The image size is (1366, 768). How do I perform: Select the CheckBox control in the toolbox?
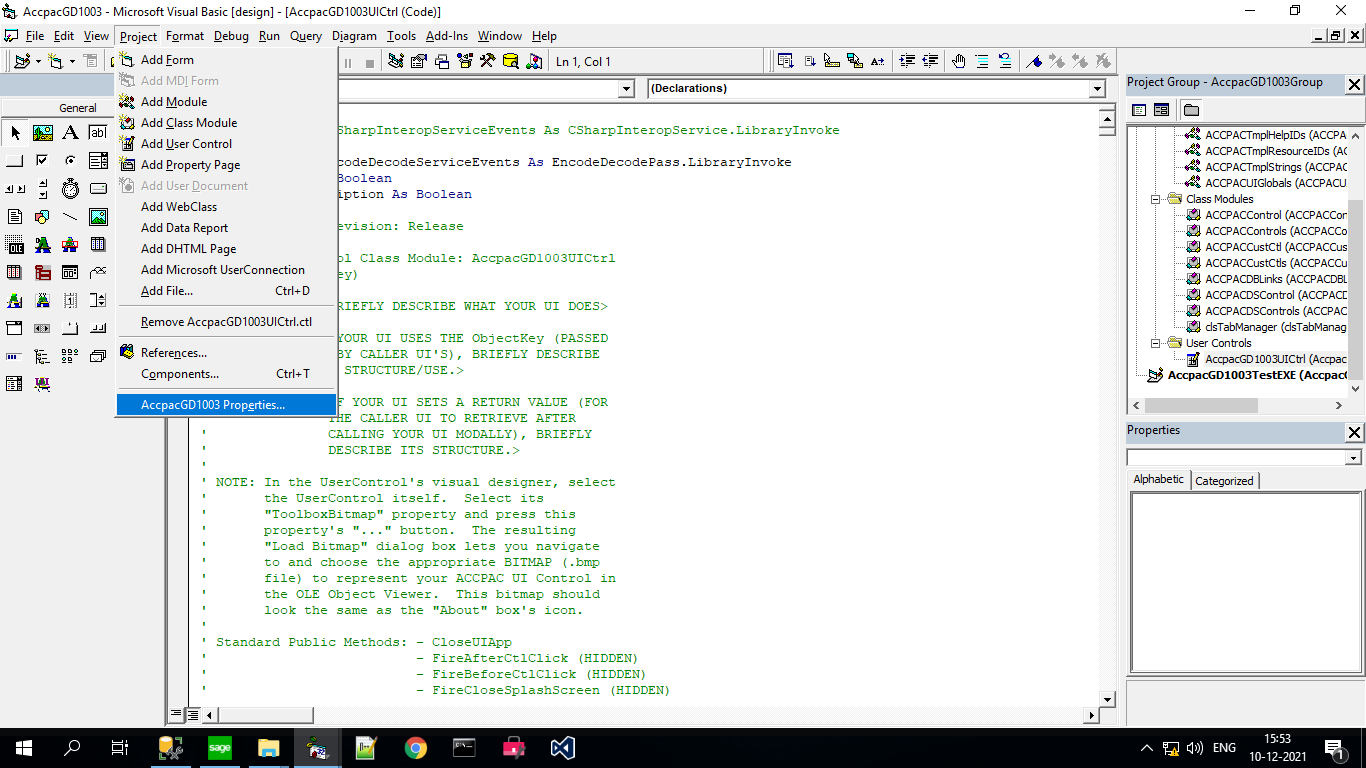click(x=43, y=161)
